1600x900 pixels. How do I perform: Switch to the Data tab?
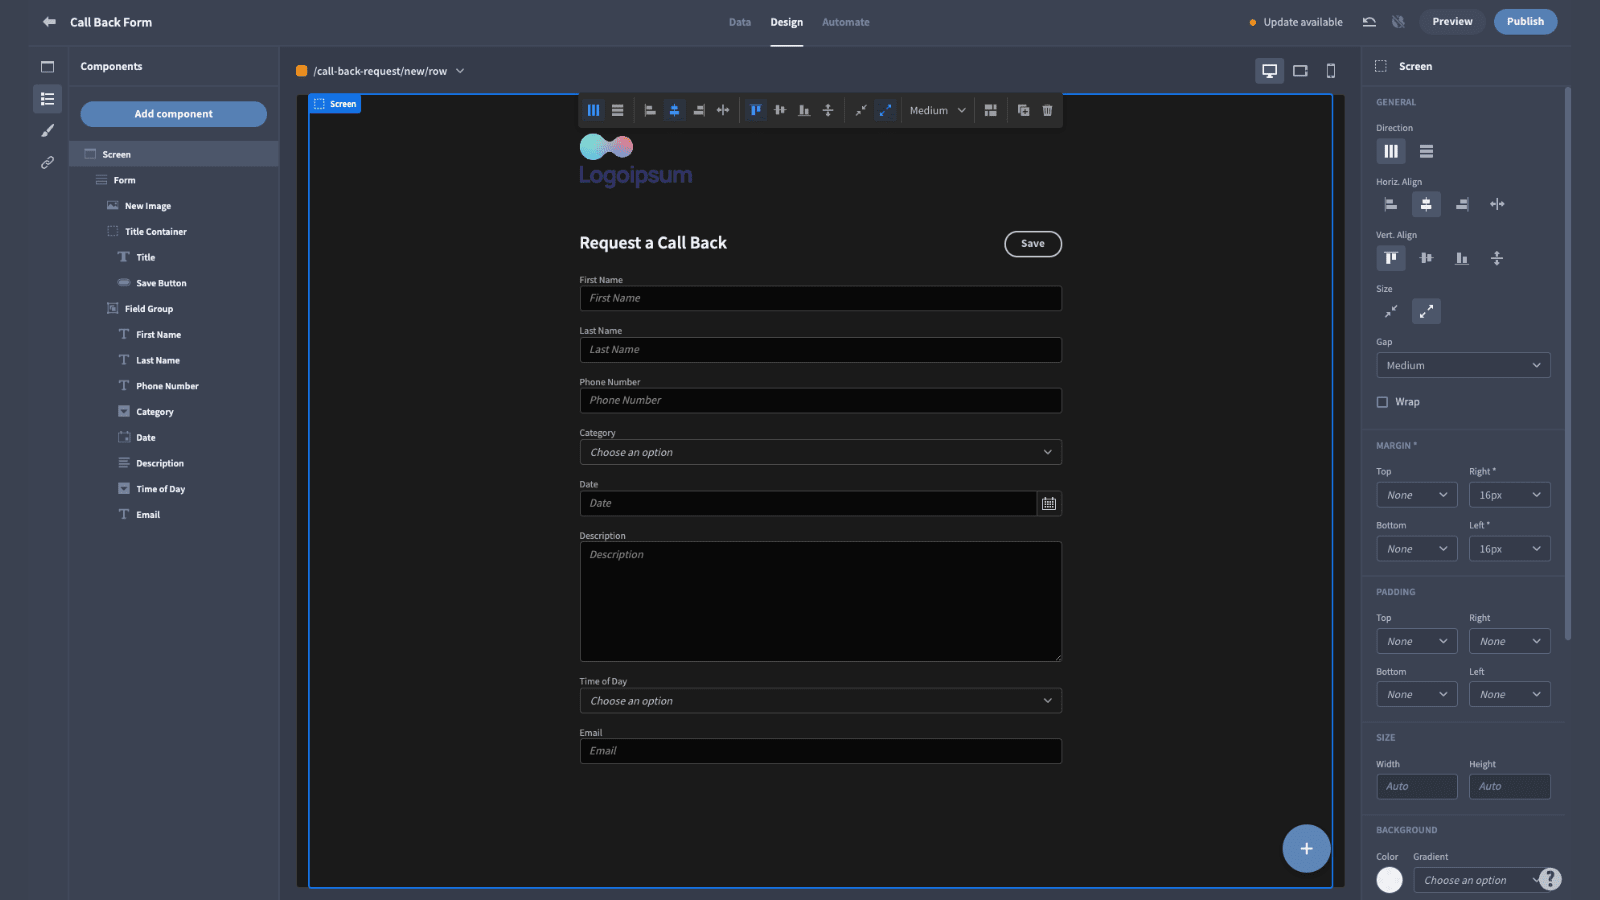coord(740,22)
